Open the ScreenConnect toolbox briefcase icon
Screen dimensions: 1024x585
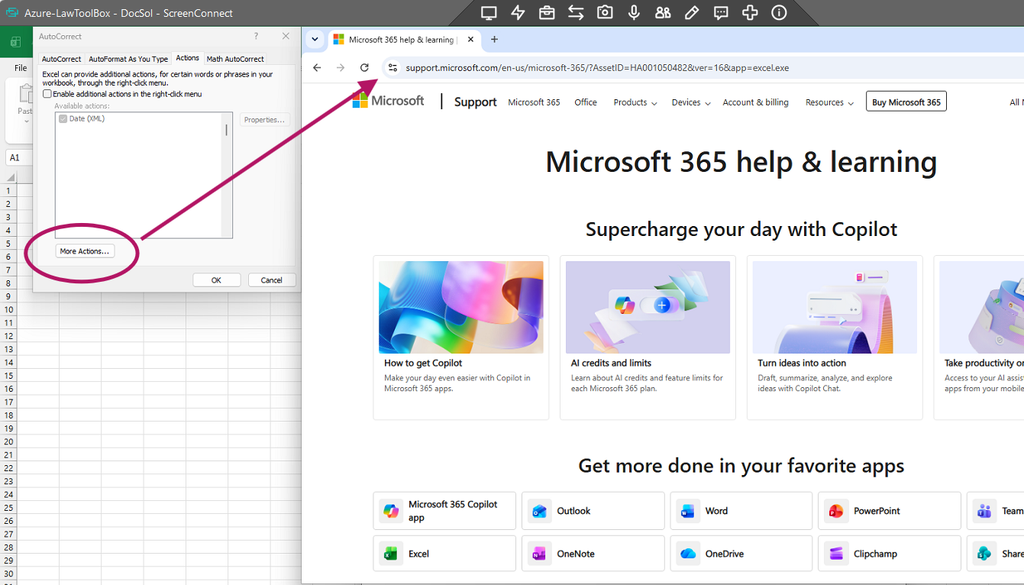pyautogui.click(x=547, y=12)
